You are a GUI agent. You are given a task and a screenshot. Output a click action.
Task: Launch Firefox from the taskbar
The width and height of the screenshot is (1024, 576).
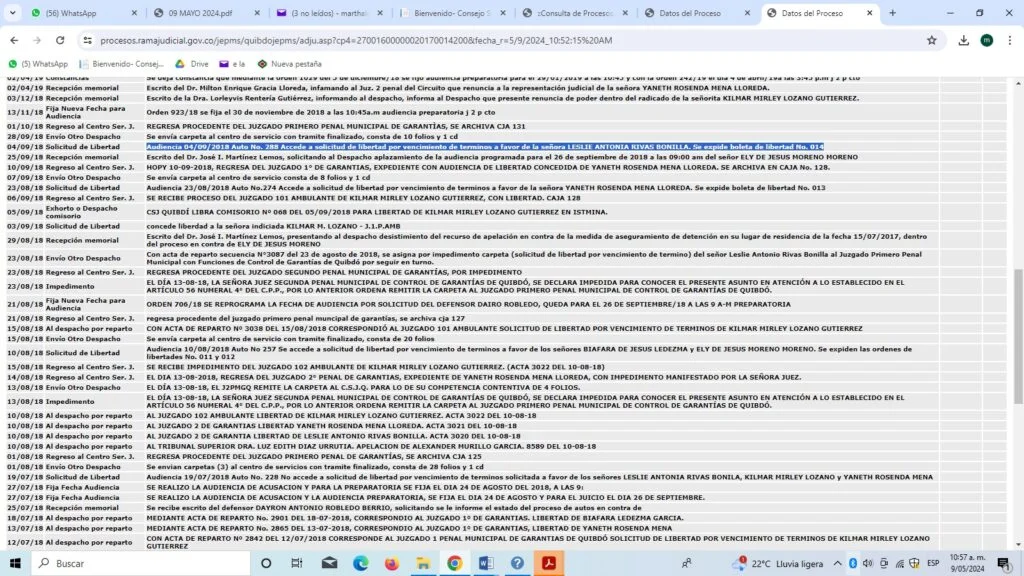click(x=391, y=563)
